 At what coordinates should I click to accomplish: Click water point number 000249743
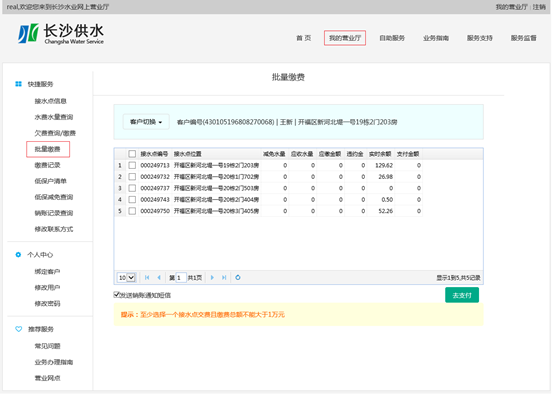click(155, 200)
